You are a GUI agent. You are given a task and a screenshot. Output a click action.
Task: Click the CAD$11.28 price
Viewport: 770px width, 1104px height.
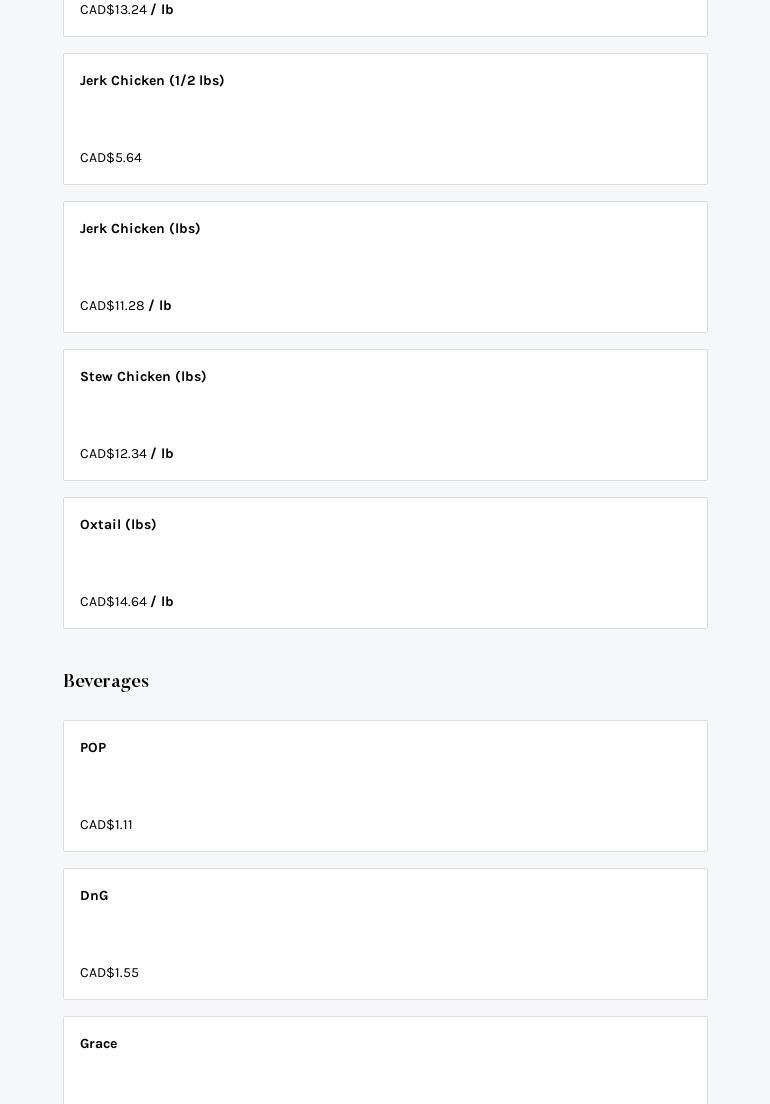pyautogui.click(x=112, y=306)
